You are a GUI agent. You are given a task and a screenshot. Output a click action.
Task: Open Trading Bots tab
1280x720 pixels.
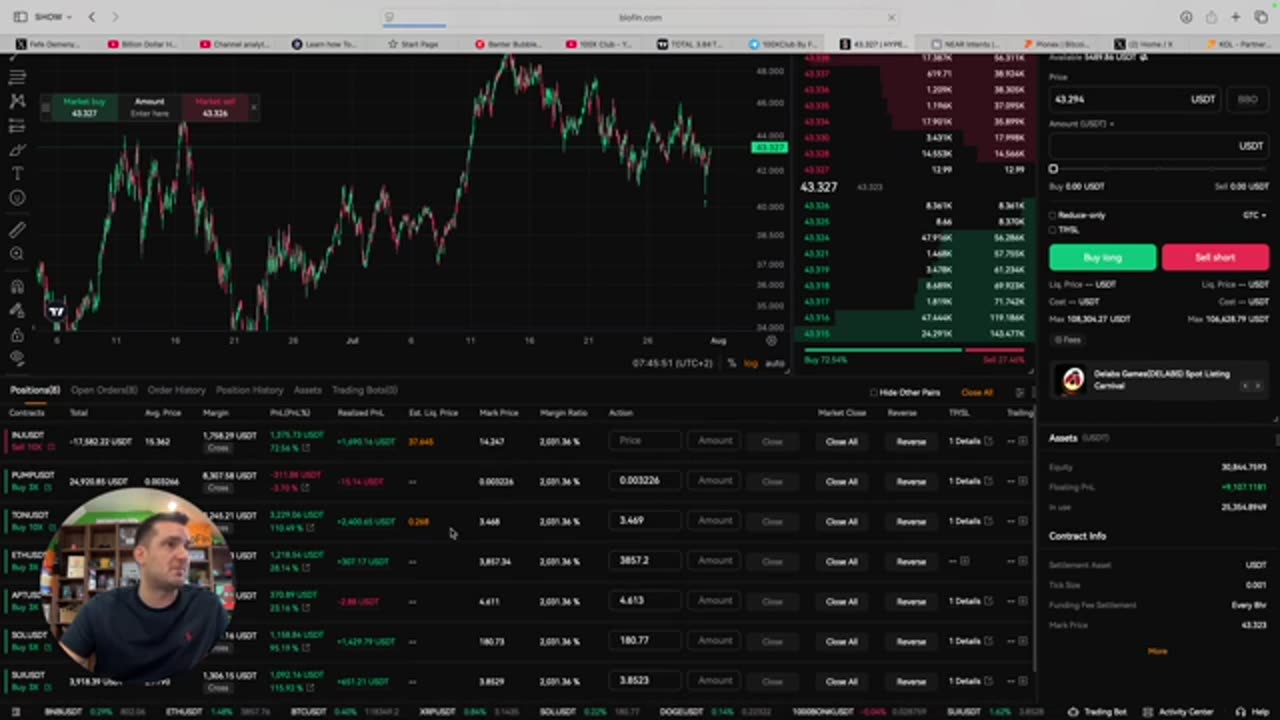click(x=364, y=390)
